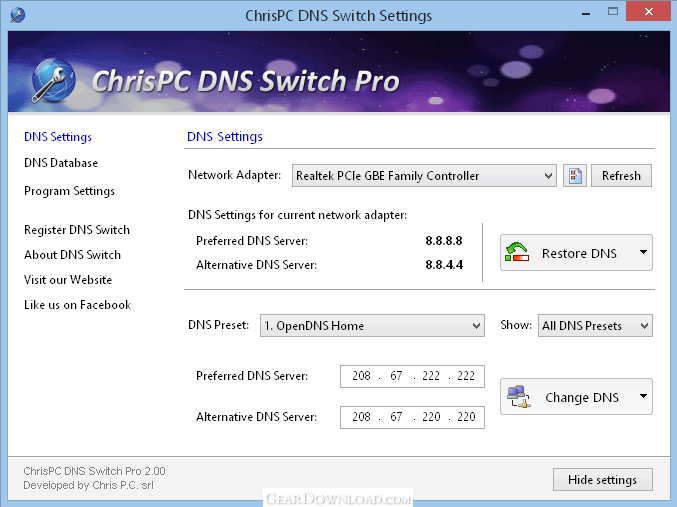The image size is (677, 507).
Task: Maximize the ChrisPC DNS Switch window
Action: coord(613,12)
